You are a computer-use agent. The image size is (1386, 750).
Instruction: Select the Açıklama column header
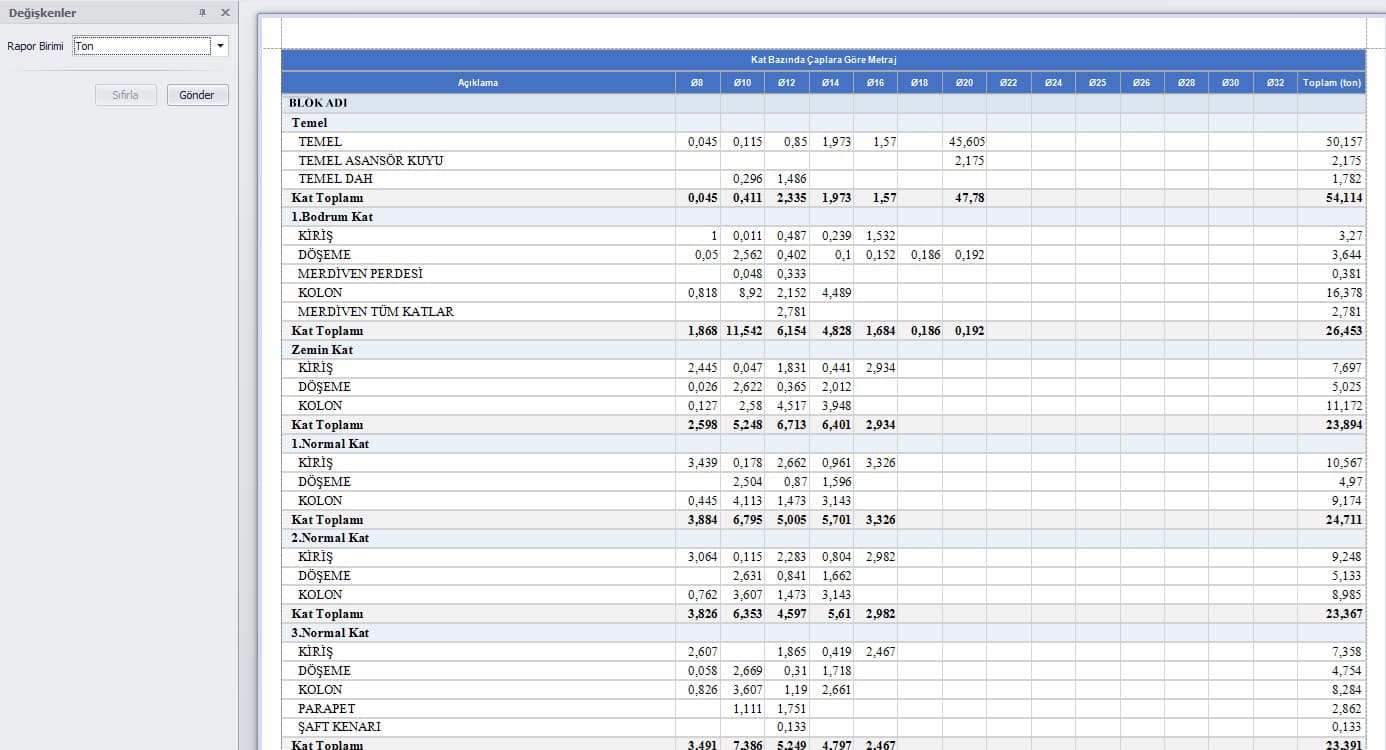point(478,83)
